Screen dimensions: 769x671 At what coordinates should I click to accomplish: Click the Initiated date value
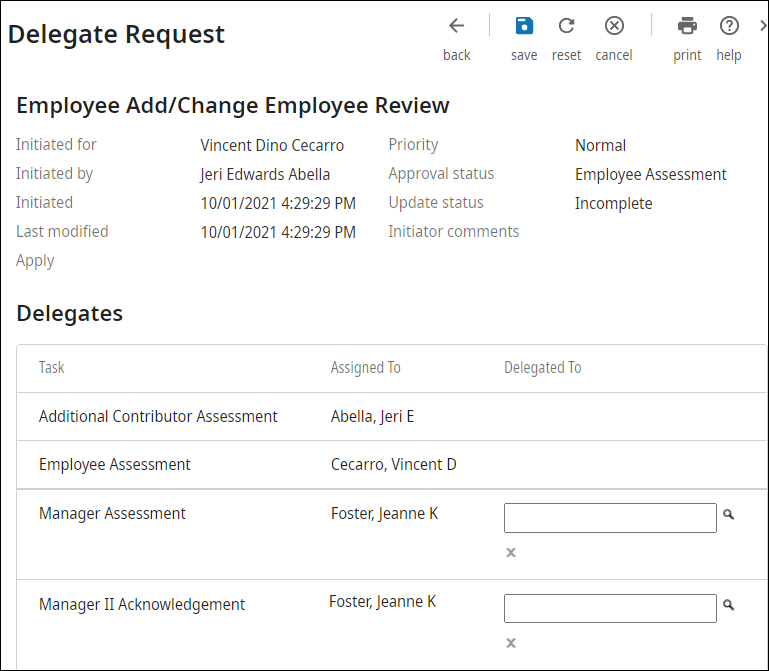click(x=278, y=204)
